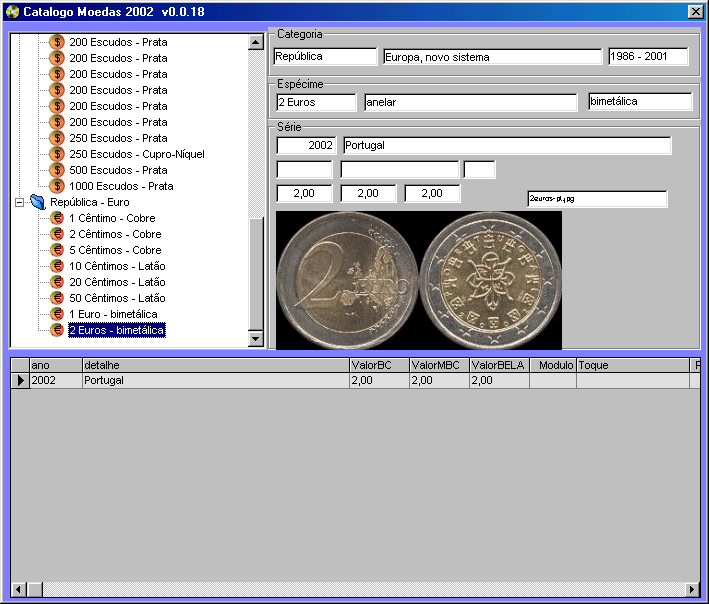This screenshot has width=709, height=604.
Task: Click the grid horizontal scrollbar right arrow
Action: click(x=692, y=589)
